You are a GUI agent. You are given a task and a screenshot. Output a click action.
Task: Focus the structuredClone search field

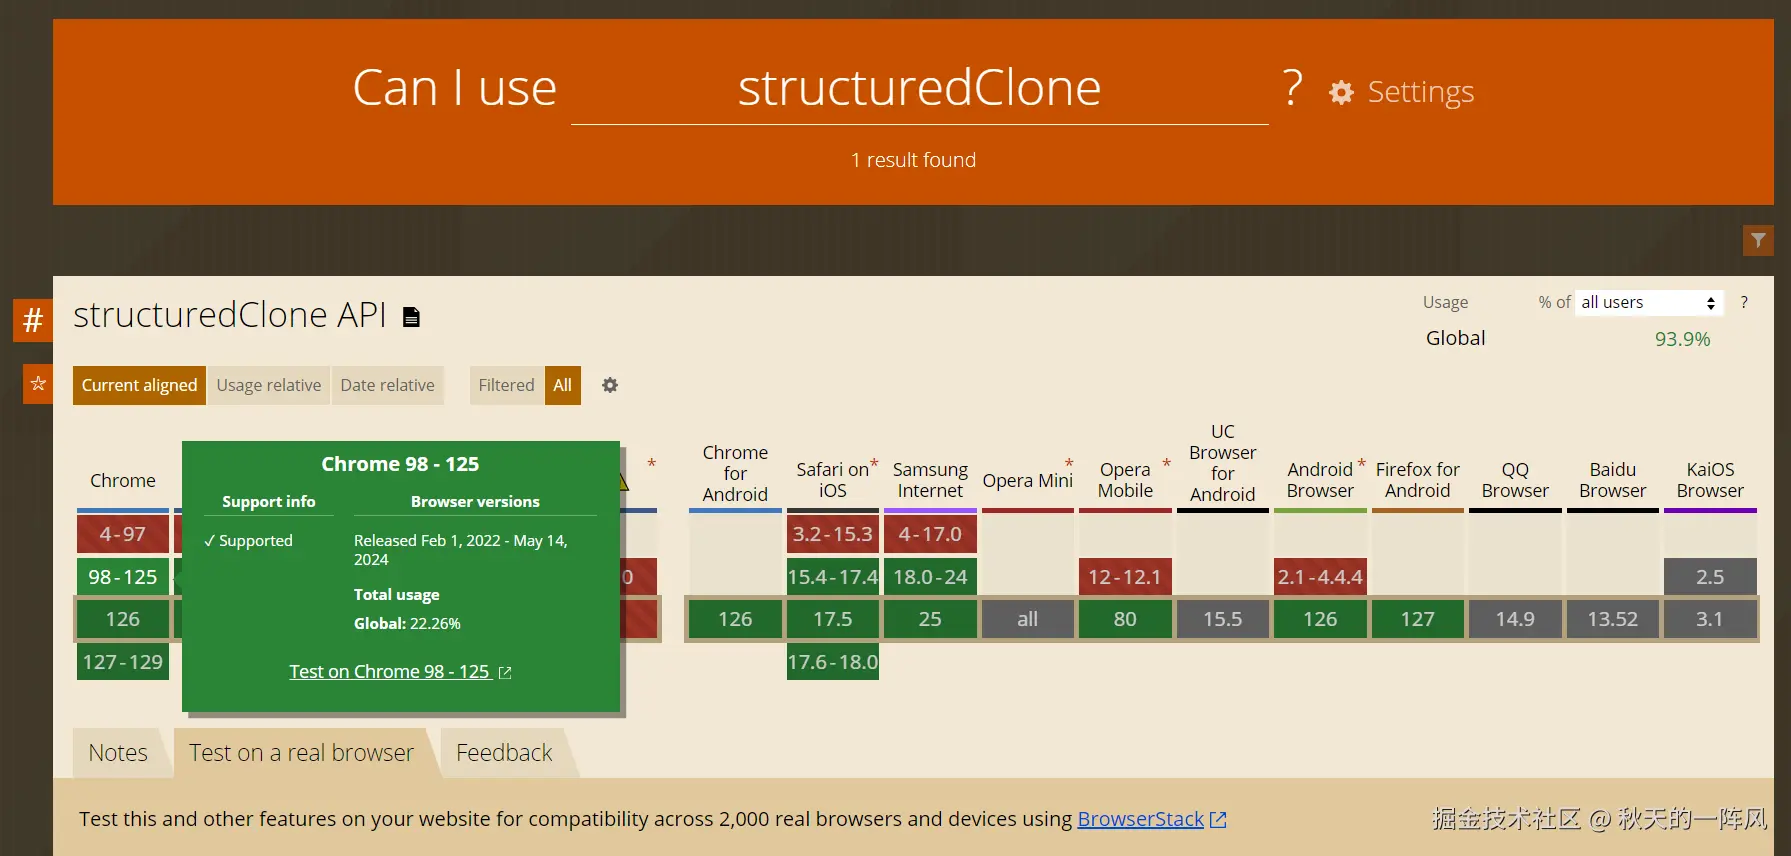[919, 89]
